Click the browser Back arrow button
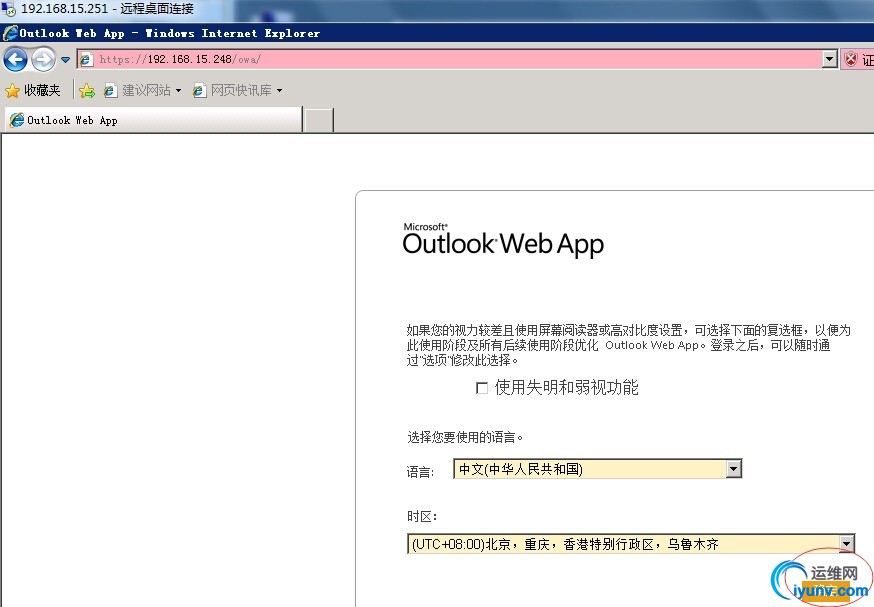The height and width of the screenshot is (607, 874). [x=16, y=59]
